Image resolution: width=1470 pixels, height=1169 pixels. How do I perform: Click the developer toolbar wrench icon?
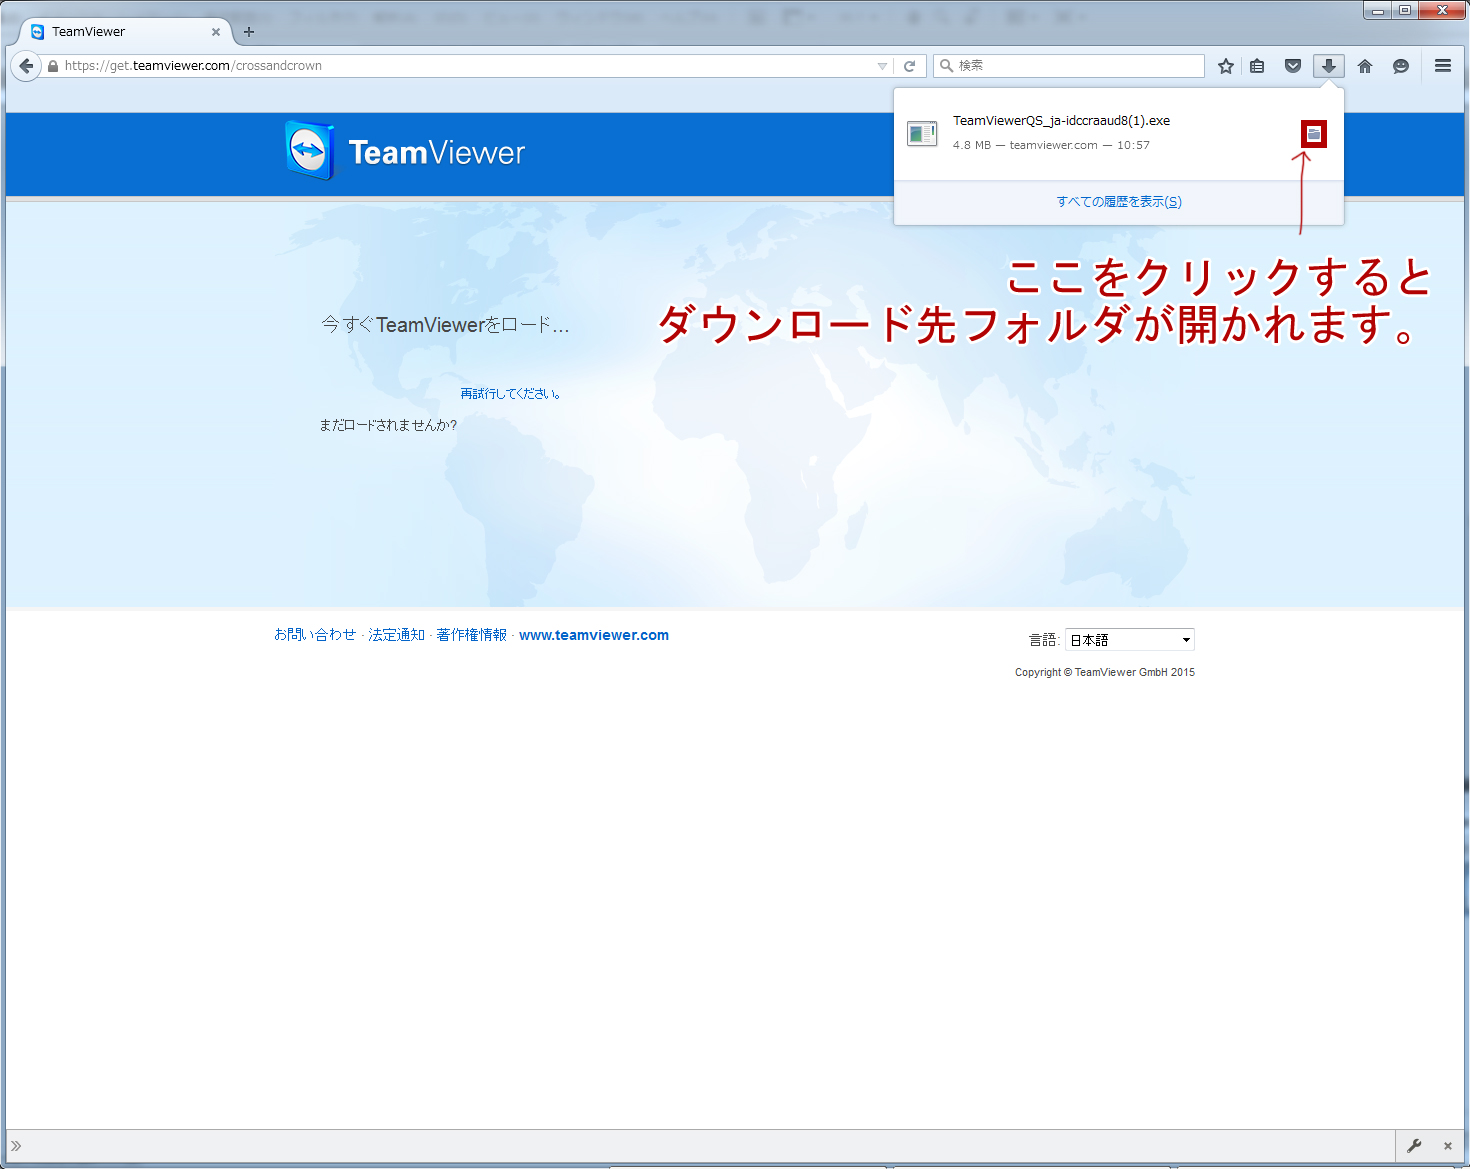coord(1414,1146)
